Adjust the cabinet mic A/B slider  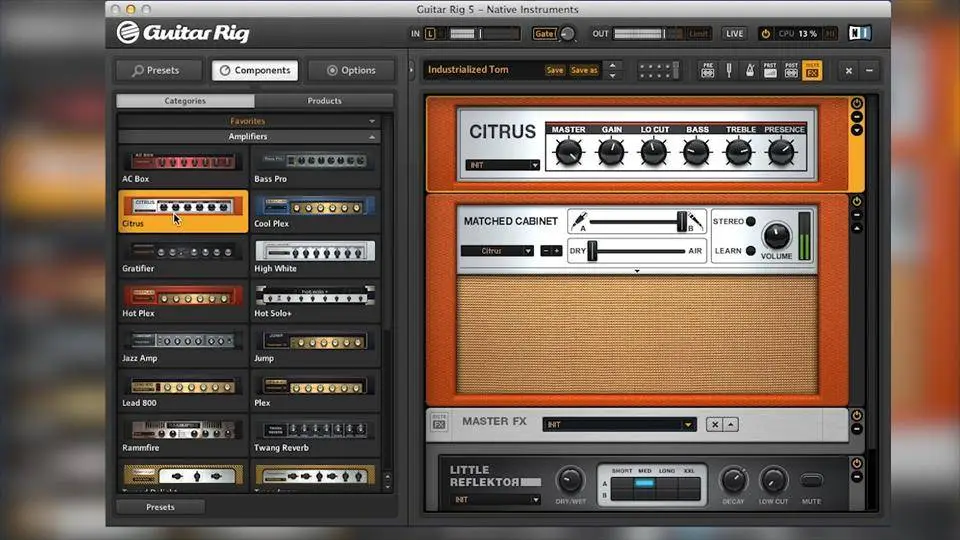[x=681, y=222]
